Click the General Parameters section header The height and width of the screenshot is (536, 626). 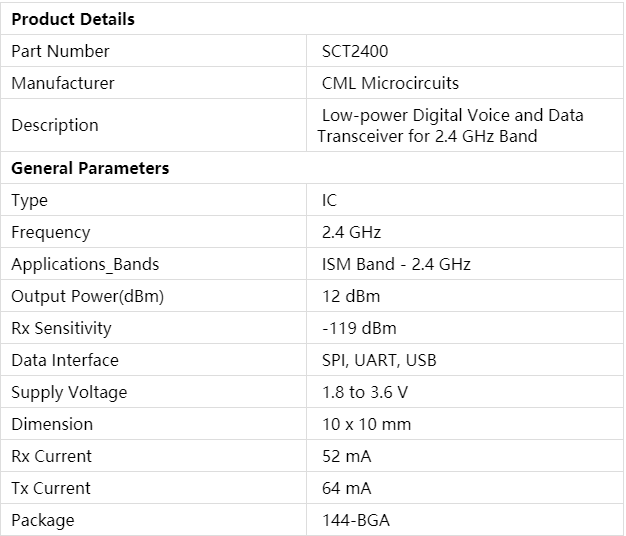pyautogui.click(x=90, y=168)
